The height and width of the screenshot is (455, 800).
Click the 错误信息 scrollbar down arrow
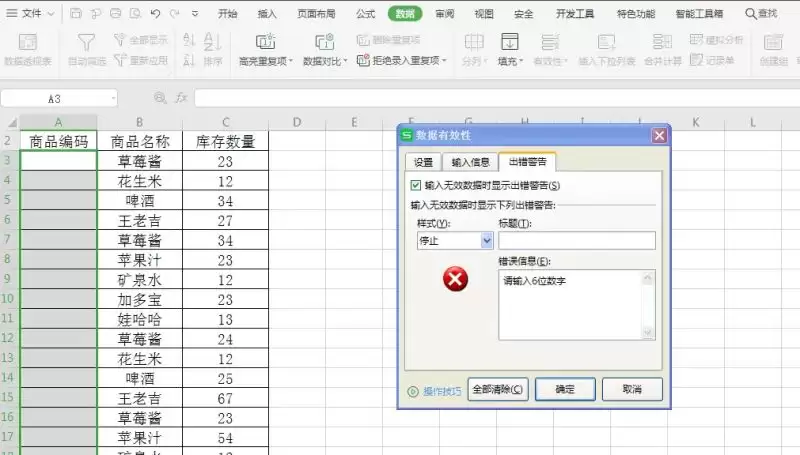(x=648, y=333)
